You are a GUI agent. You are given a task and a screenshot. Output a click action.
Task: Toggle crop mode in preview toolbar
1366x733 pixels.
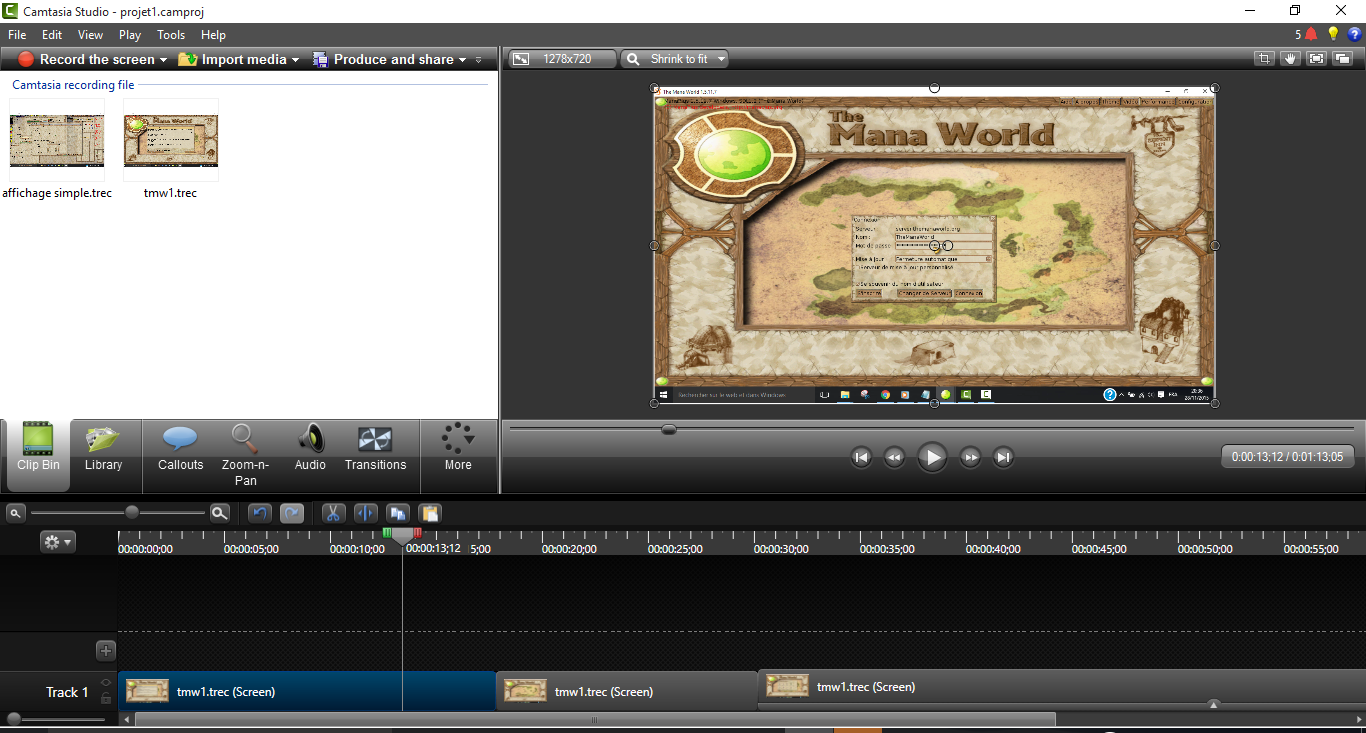1265,59
